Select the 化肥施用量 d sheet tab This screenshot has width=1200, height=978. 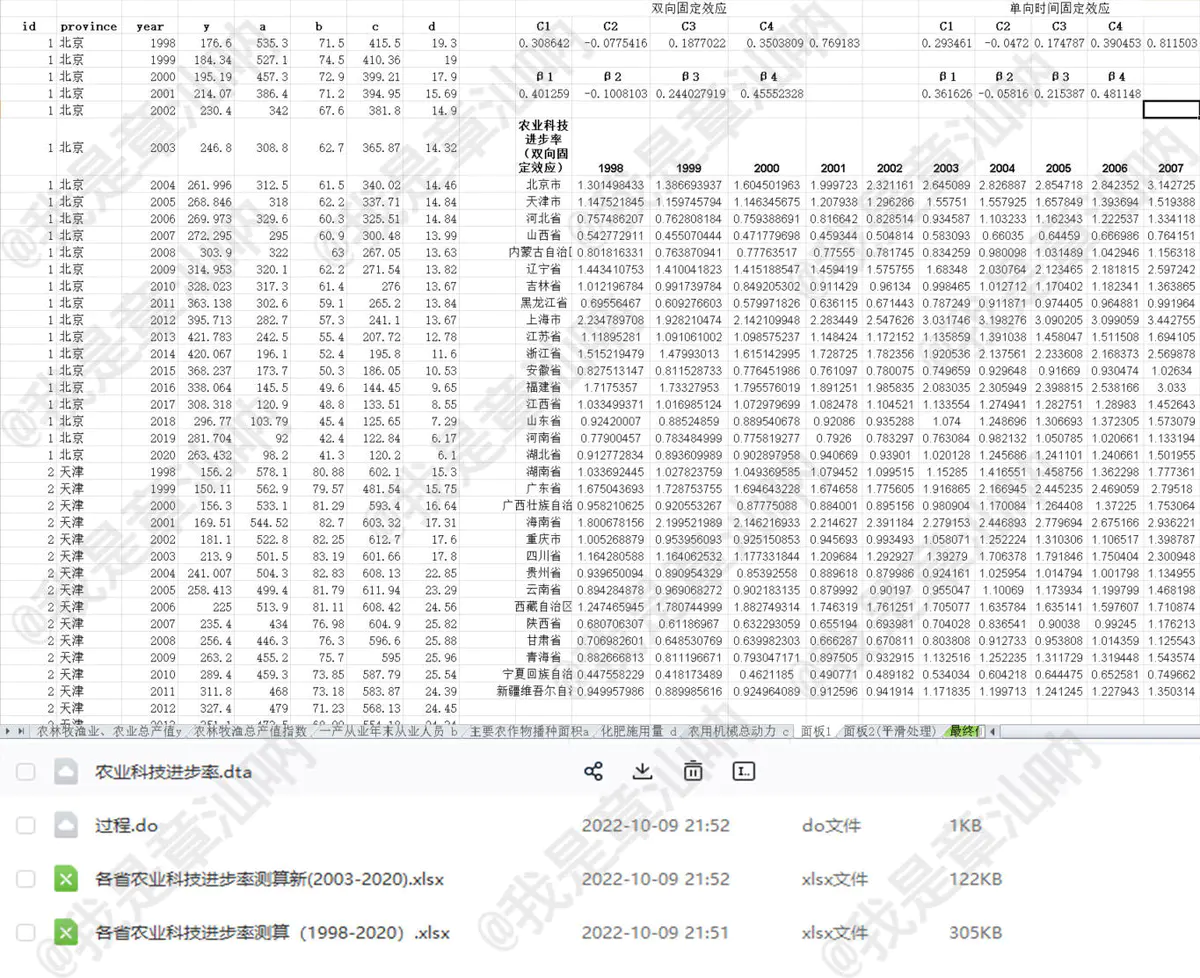[x=640, y=732]
